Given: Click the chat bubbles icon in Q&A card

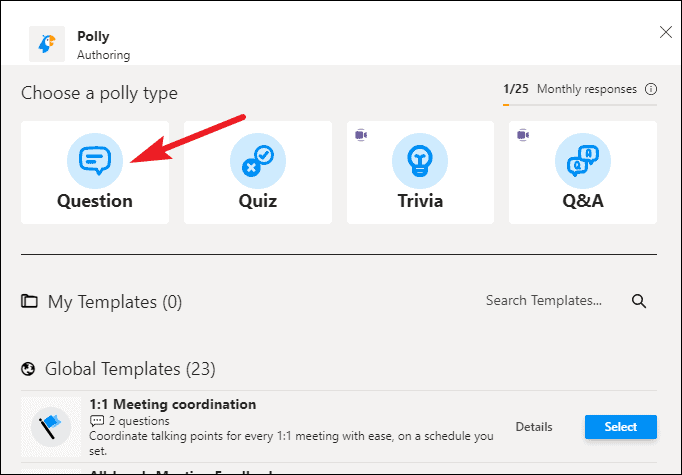Looking at the screenshot, I should point(583,161).
